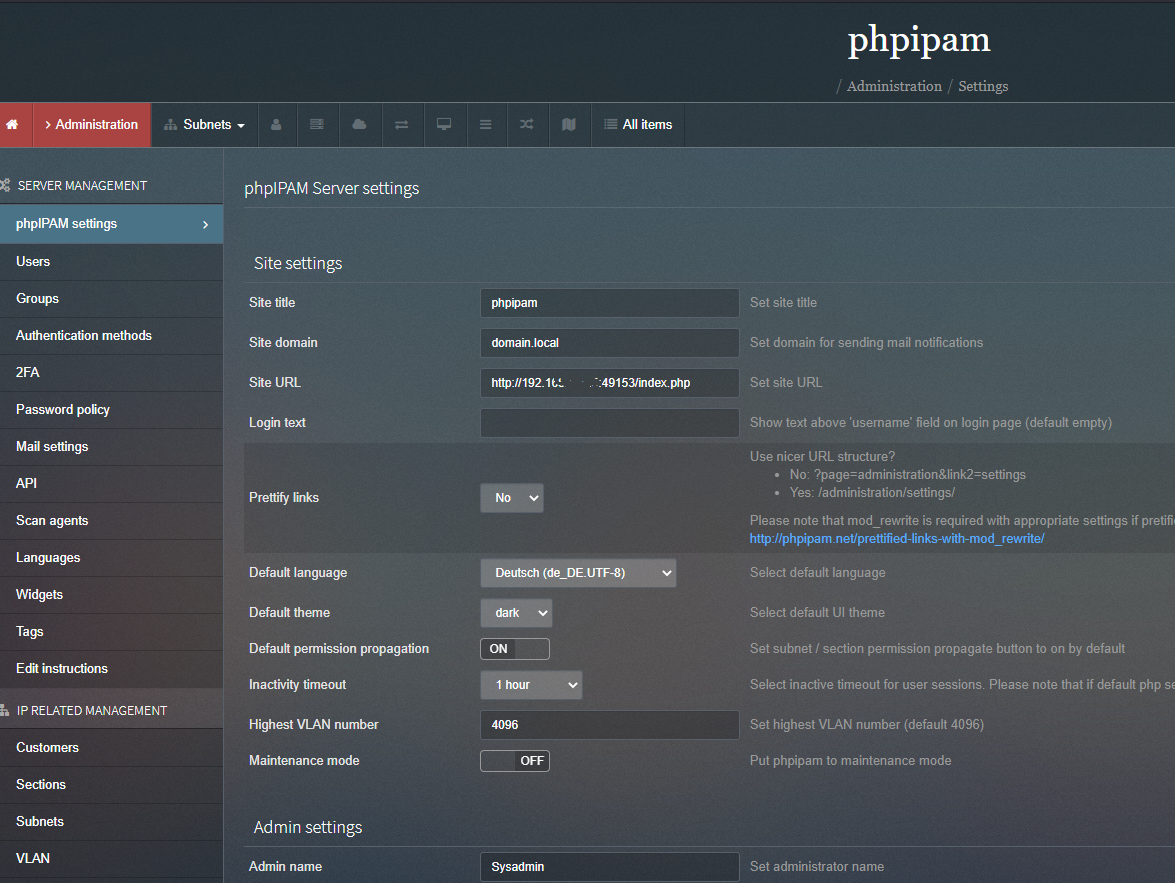The width and height of the screenshot is (1175, 883).
Task: Click the phpipam header title
Action: tap(919, 40)
